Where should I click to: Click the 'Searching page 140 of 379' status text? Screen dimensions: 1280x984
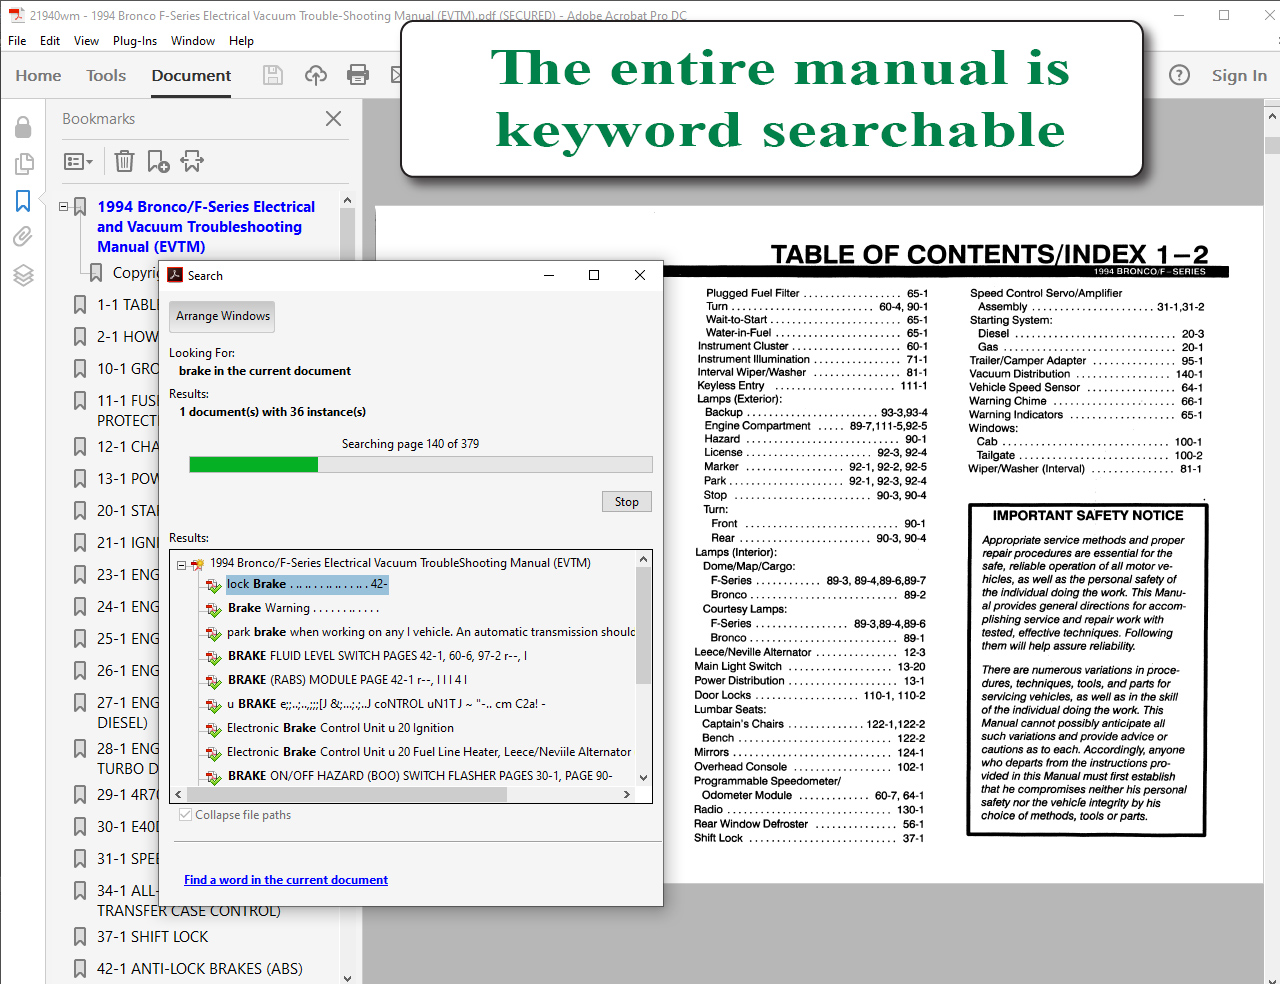(410, 444)
